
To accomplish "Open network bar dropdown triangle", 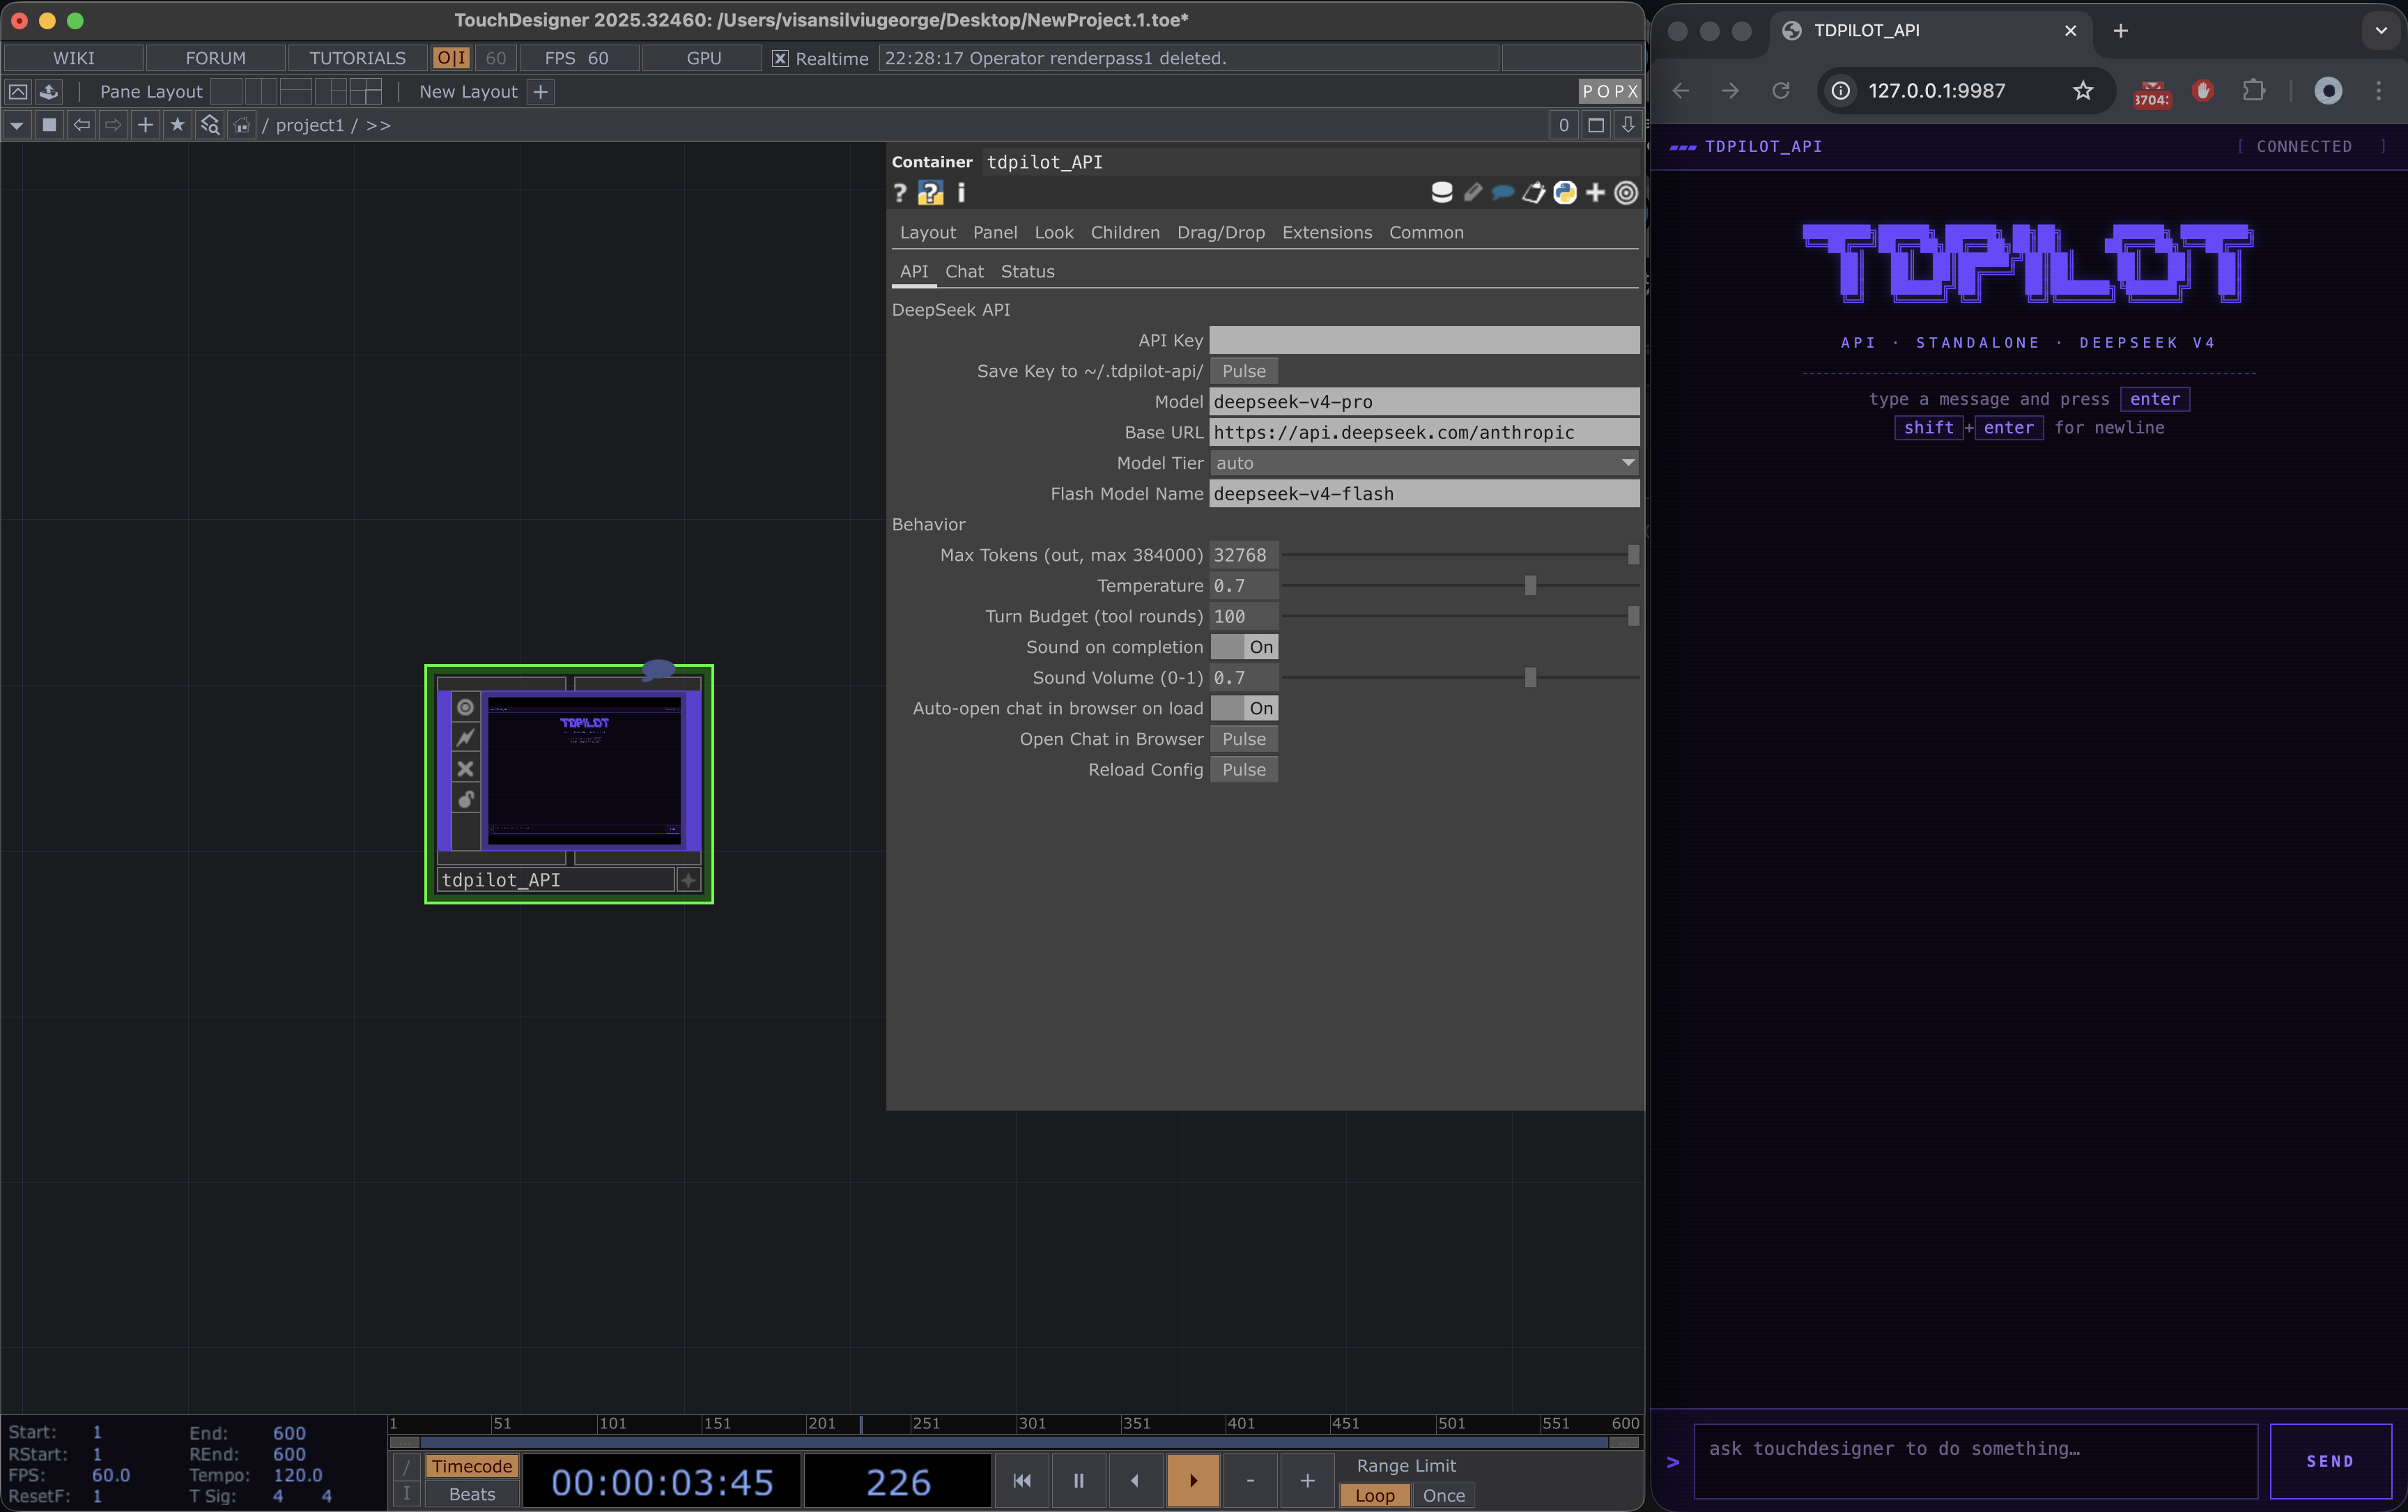I will [17, 125].
